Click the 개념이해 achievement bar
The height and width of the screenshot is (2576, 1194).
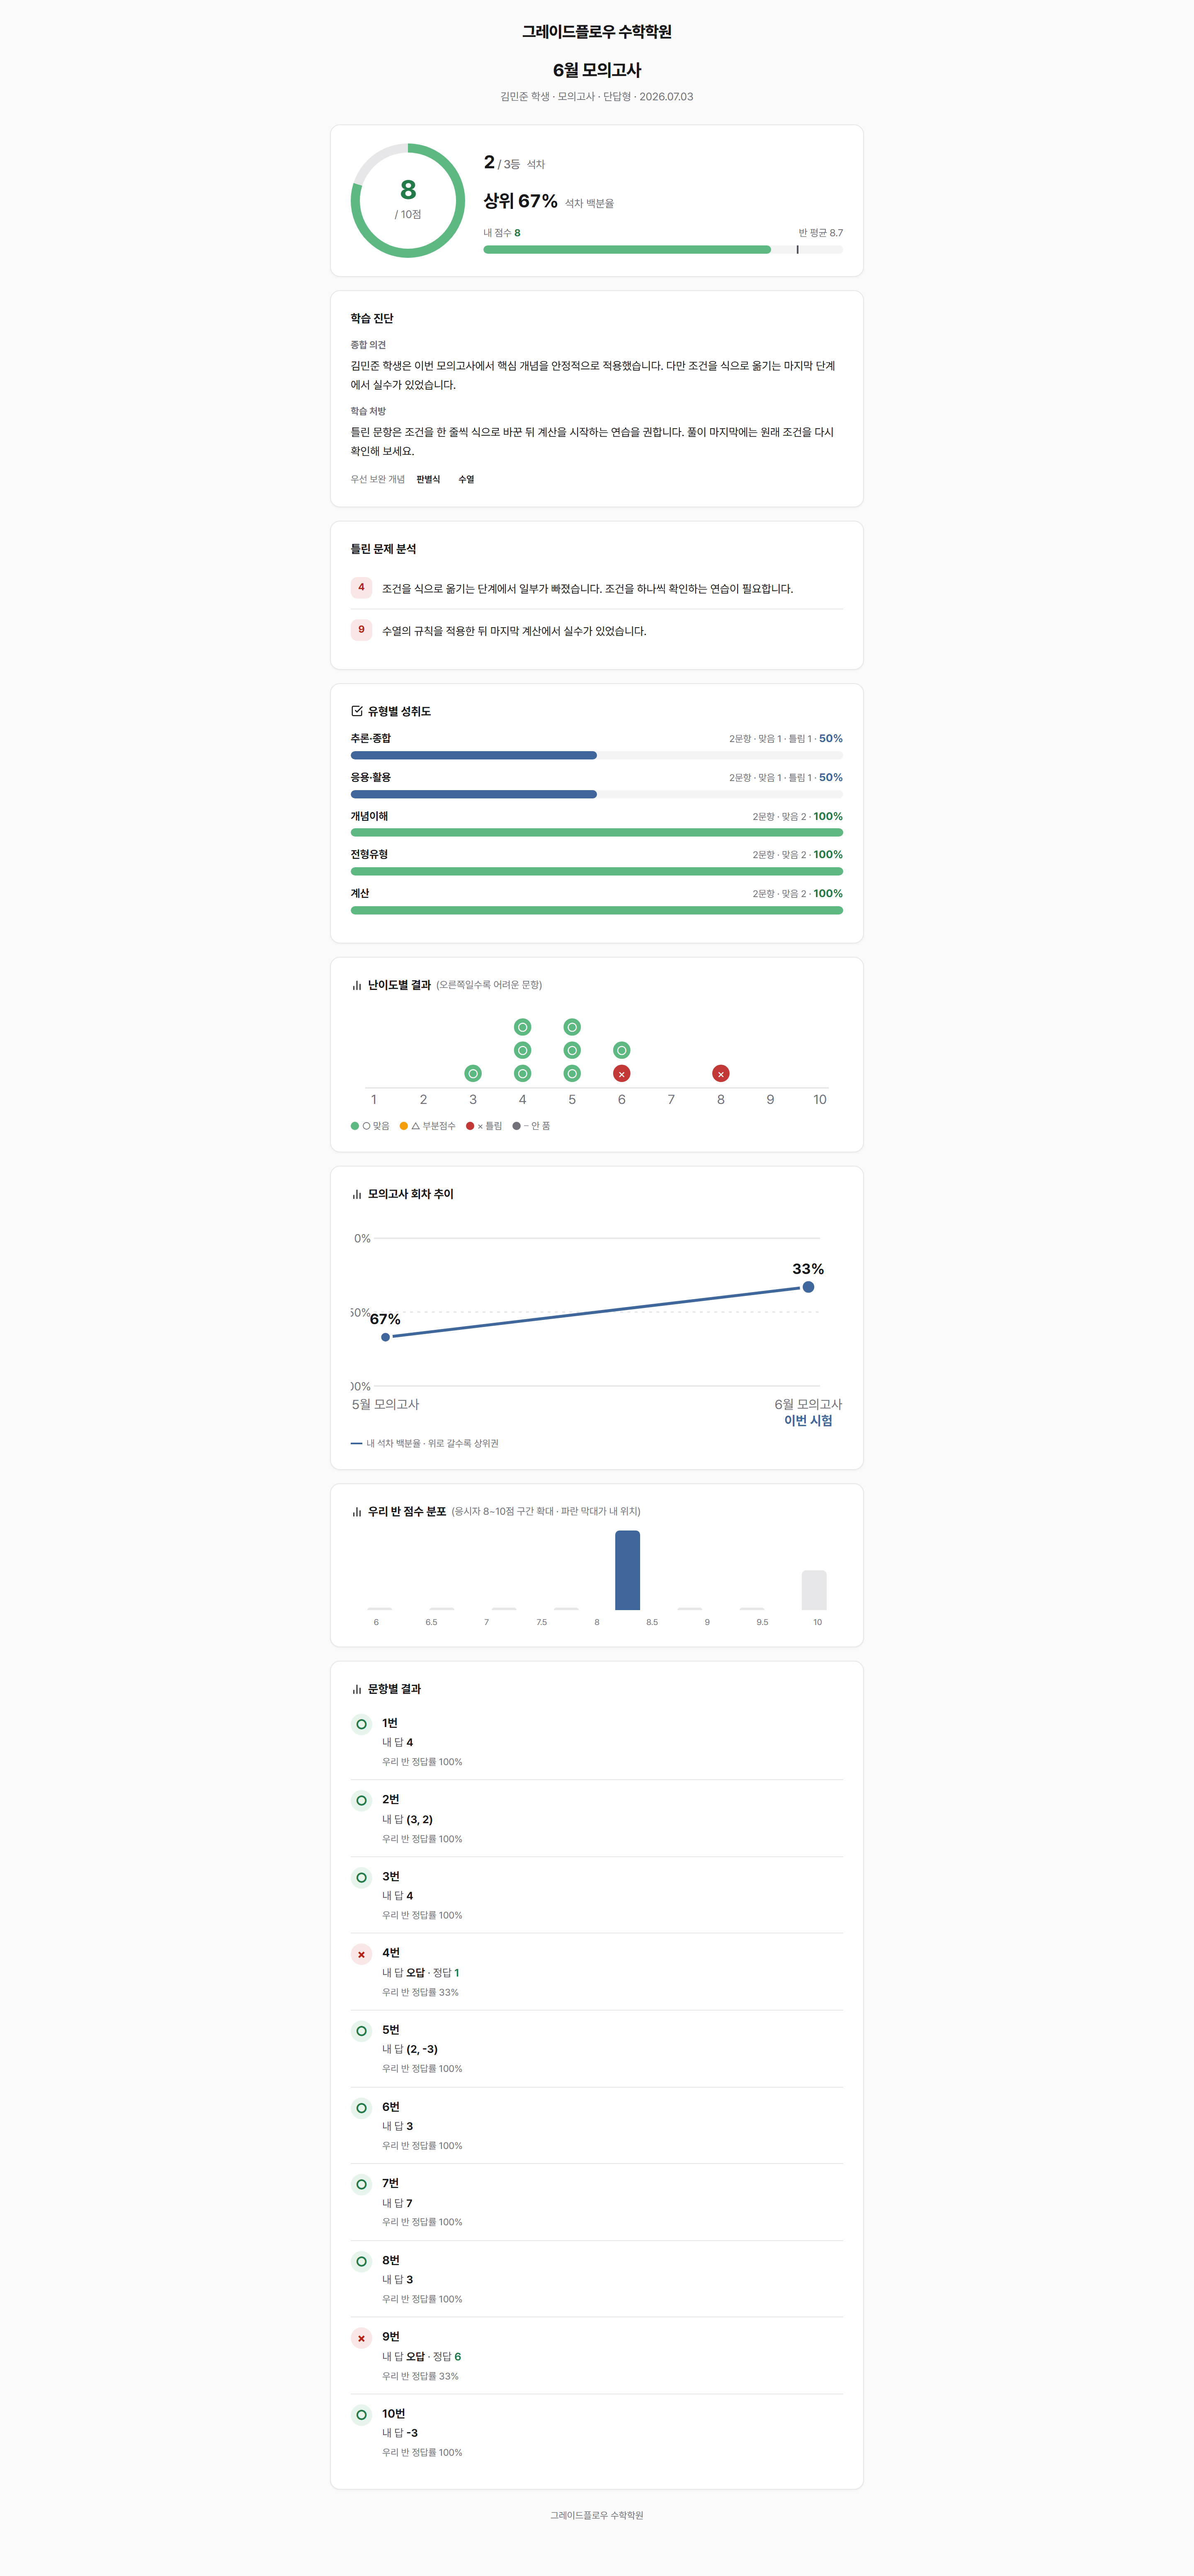(x=597, y=833)
